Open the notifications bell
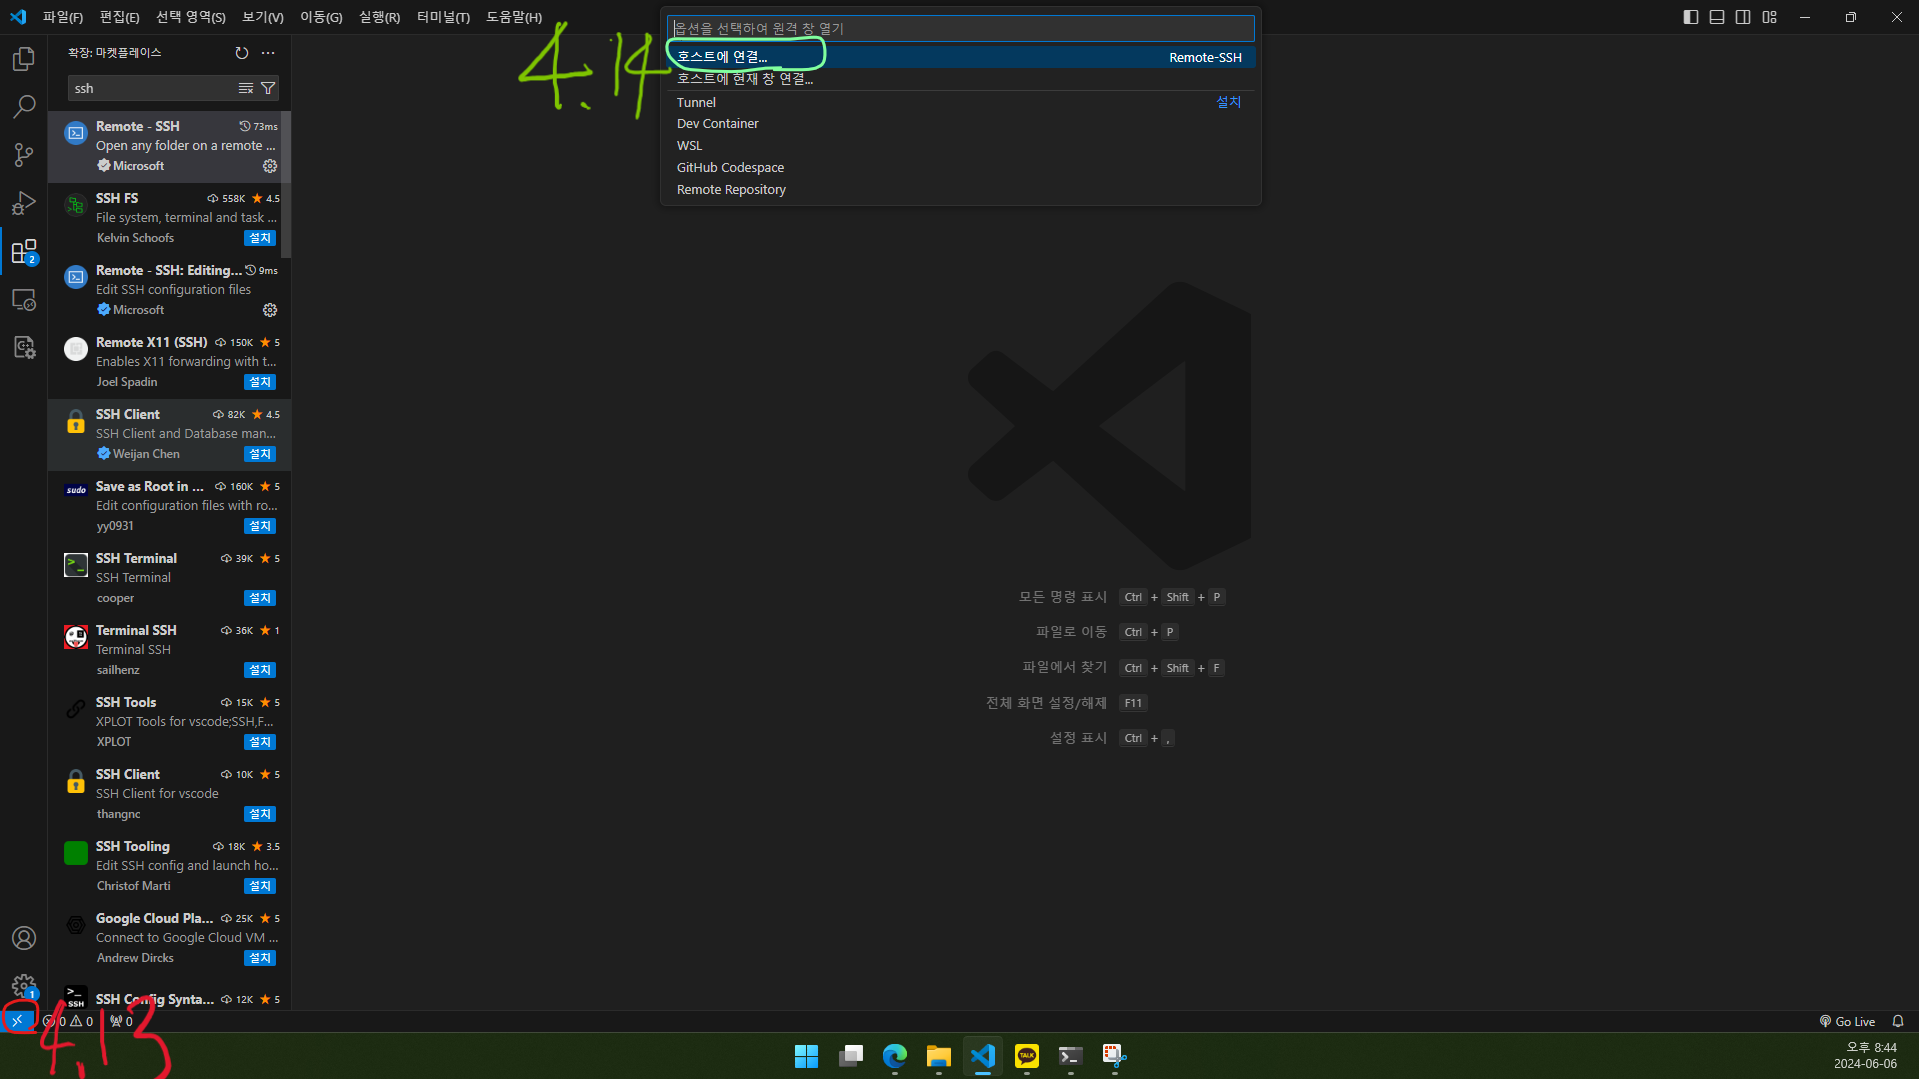Screen dimensions: 1919x1079 point(1898,1021)
